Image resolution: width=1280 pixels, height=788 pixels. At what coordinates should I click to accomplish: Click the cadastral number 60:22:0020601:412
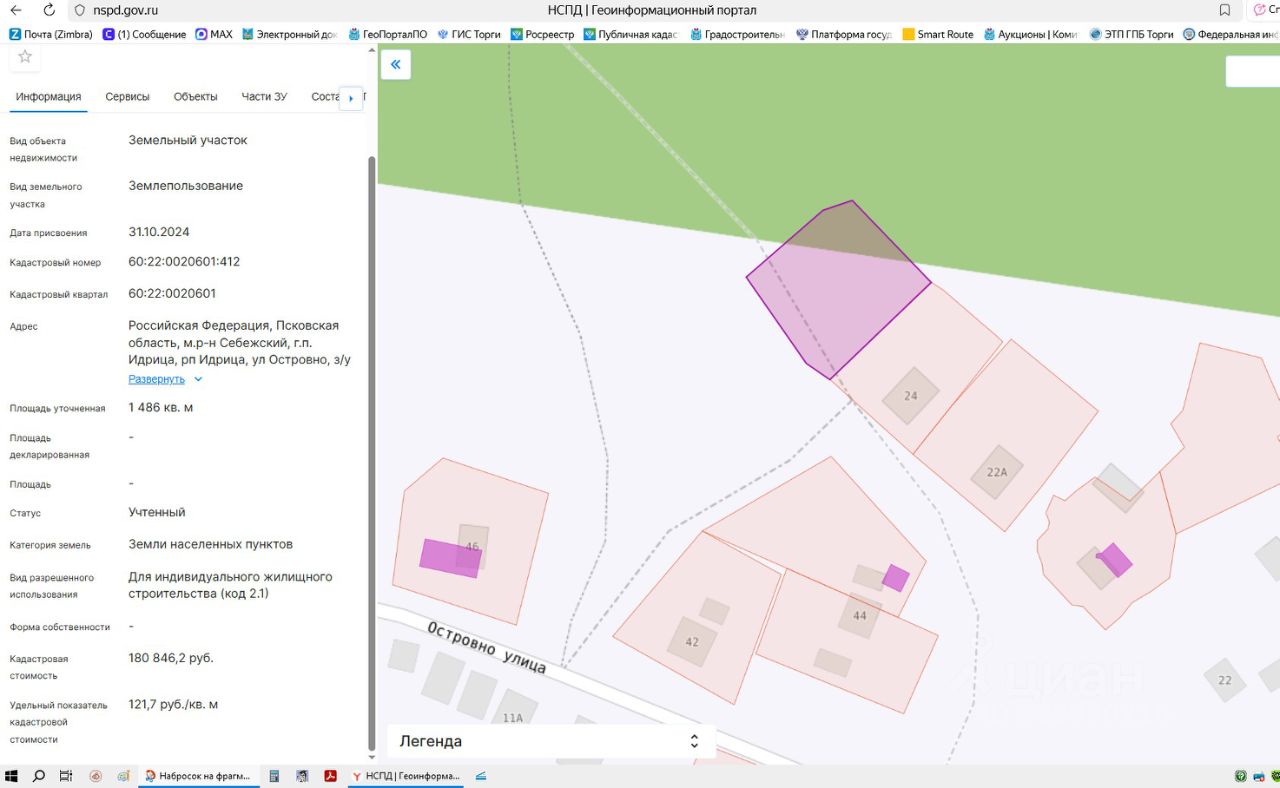[184, 262]
